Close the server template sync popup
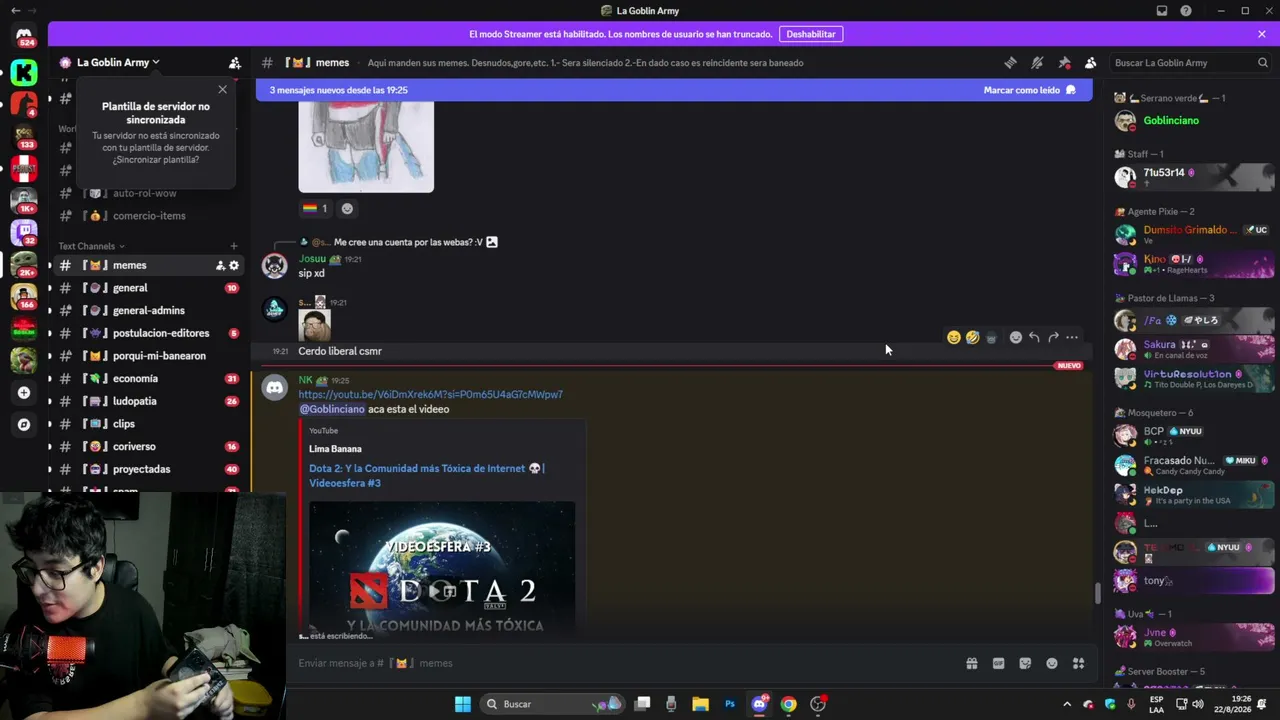The height and width of the screenshot is (720, 1280). coord(222,89)
